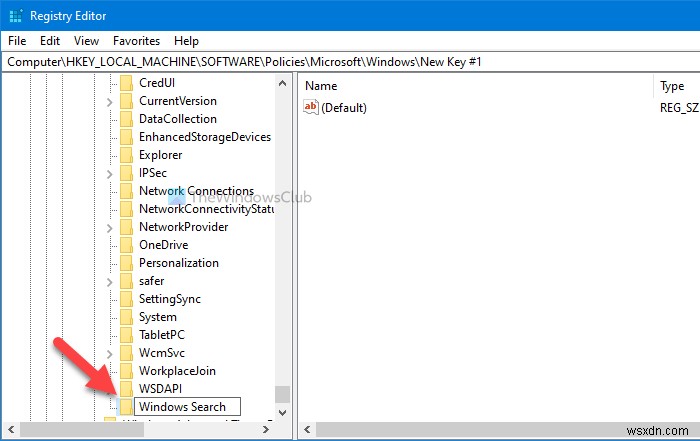The image size is (700, 441).
Task: Select the SettingSync key label
Action: pos(170,299)
